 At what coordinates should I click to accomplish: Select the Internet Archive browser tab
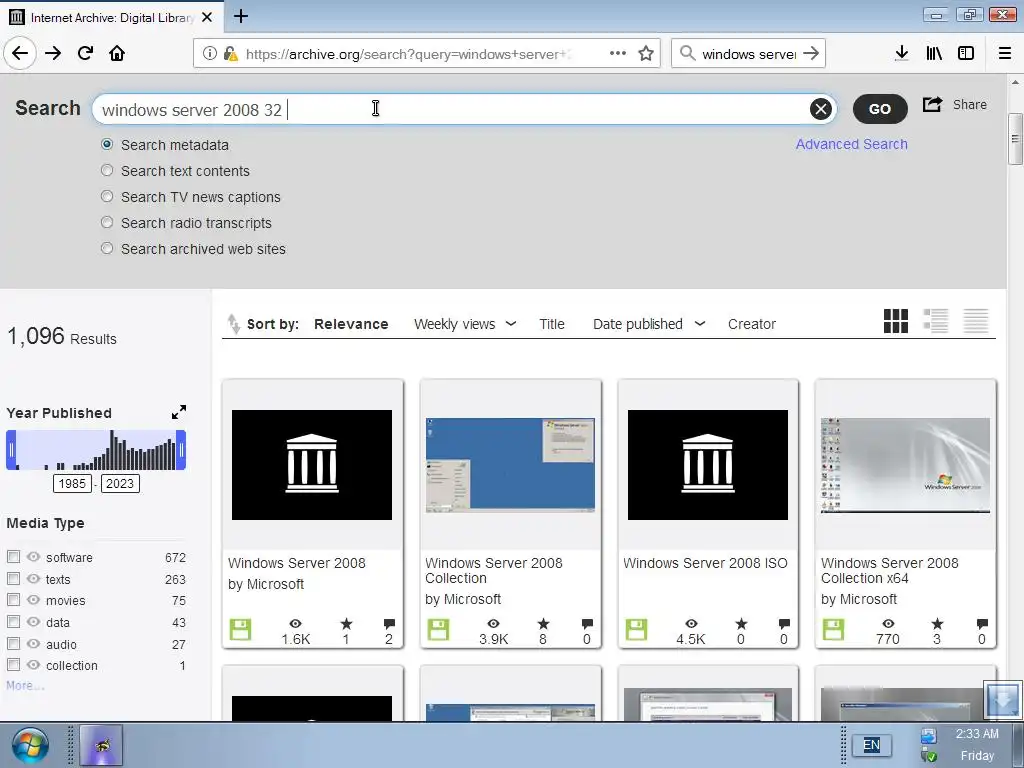click(111, 17)
